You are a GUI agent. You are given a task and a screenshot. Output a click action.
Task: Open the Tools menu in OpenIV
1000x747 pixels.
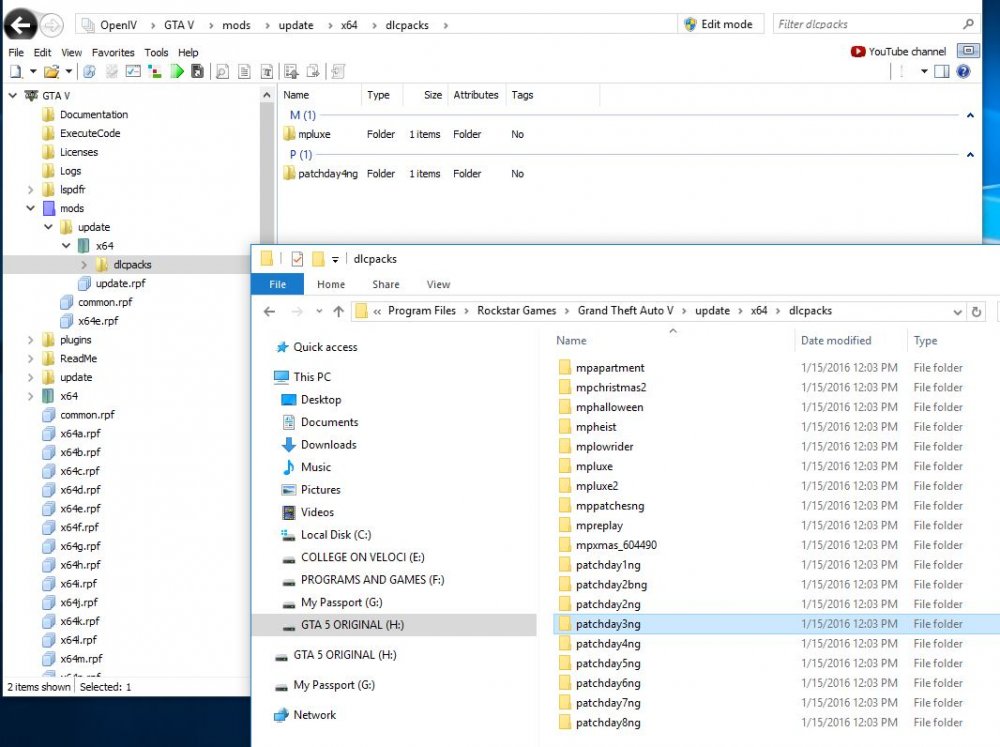(x=156, y=52)
